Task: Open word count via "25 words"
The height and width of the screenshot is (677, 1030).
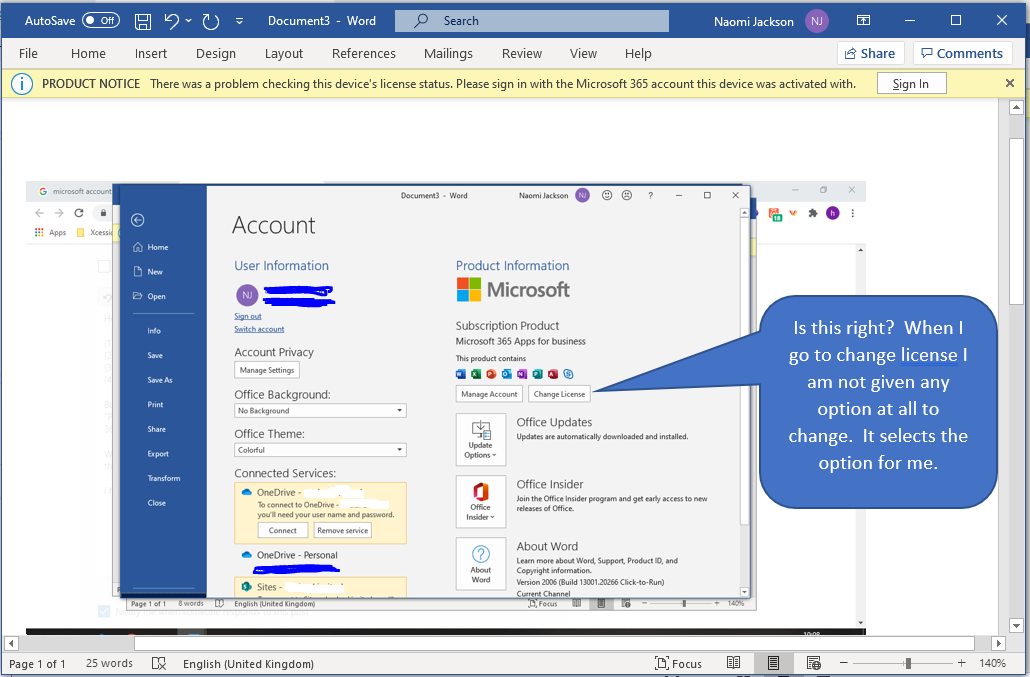Action: (109, 664)
